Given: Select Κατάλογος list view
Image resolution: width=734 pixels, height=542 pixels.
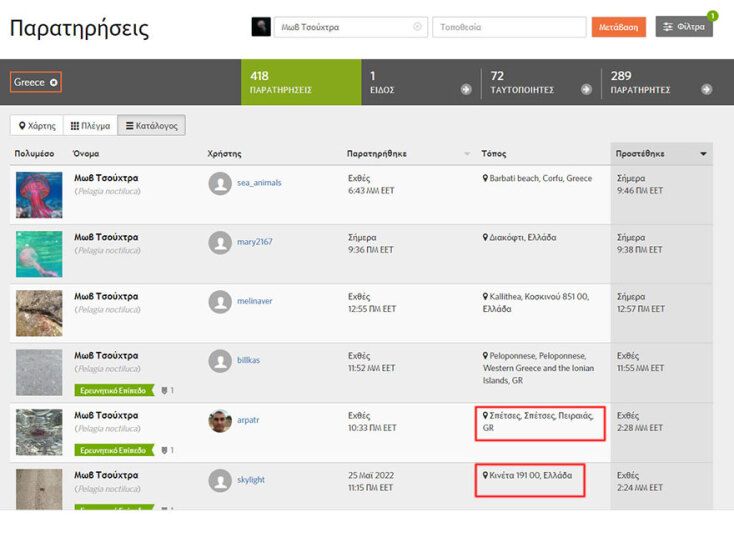Looking at the screenshot, I should coord(151,126).
